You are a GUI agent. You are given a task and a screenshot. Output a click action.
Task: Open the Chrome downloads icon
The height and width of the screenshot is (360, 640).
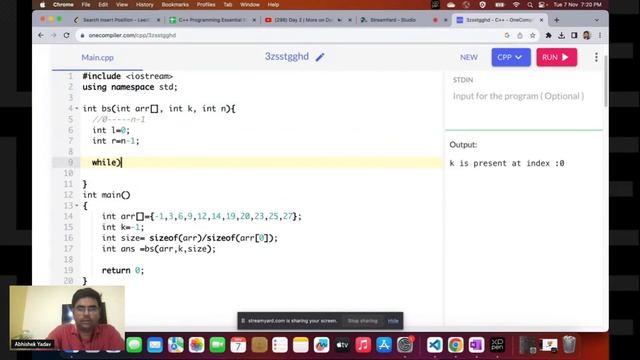click(x=561, y=36)
